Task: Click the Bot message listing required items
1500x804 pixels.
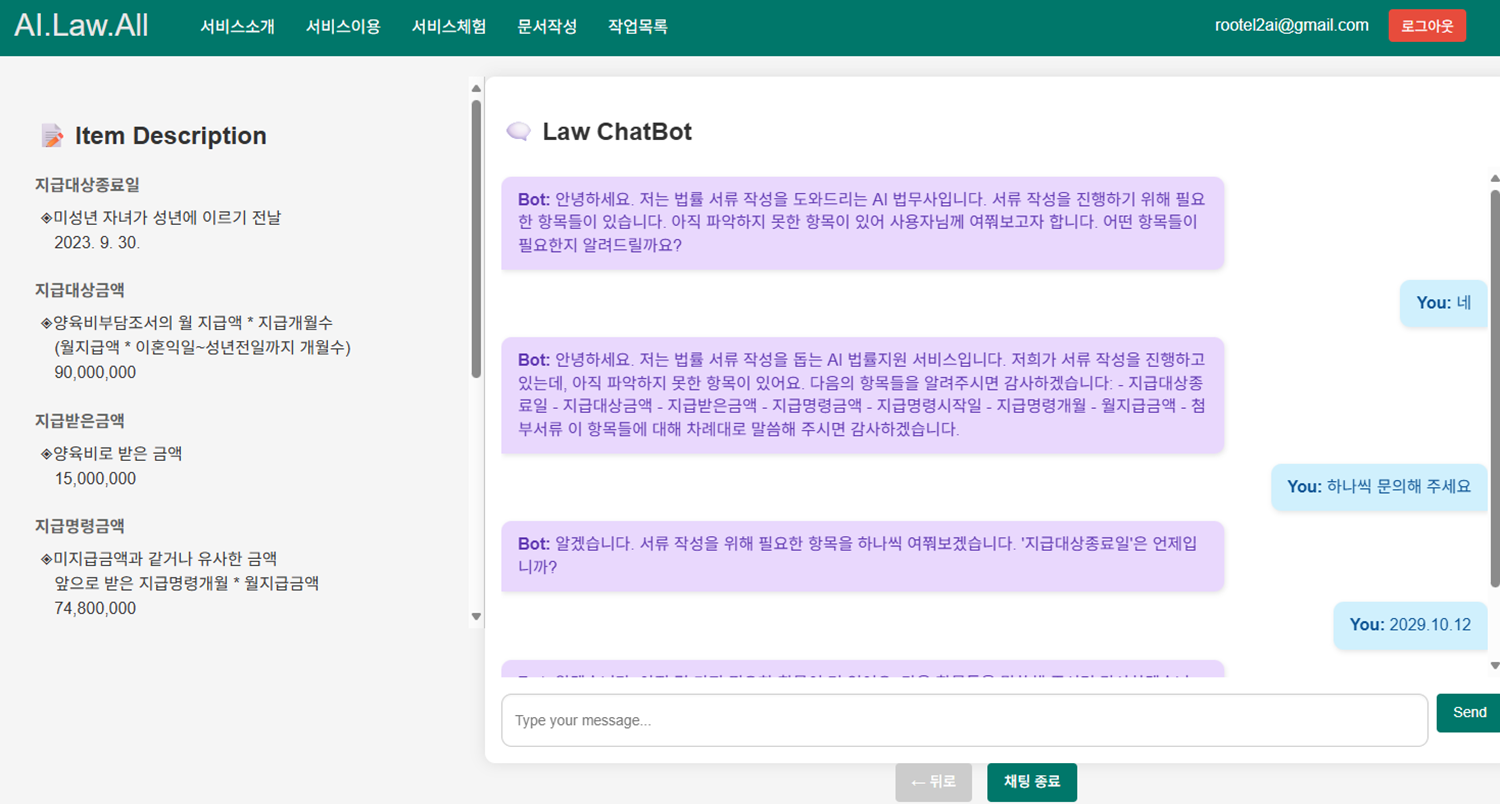Action: (863, 395)
